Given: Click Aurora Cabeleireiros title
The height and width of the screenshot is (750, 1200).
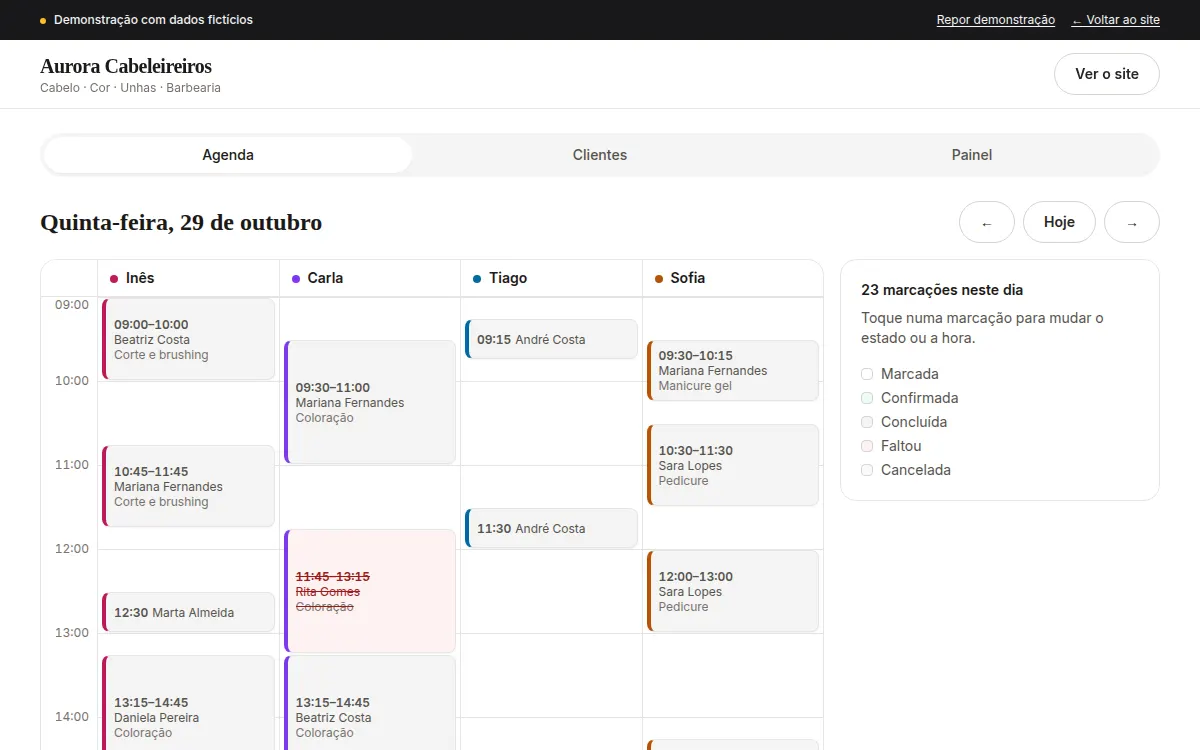Looking at the screenshot, I should click(x=126, y=66).
